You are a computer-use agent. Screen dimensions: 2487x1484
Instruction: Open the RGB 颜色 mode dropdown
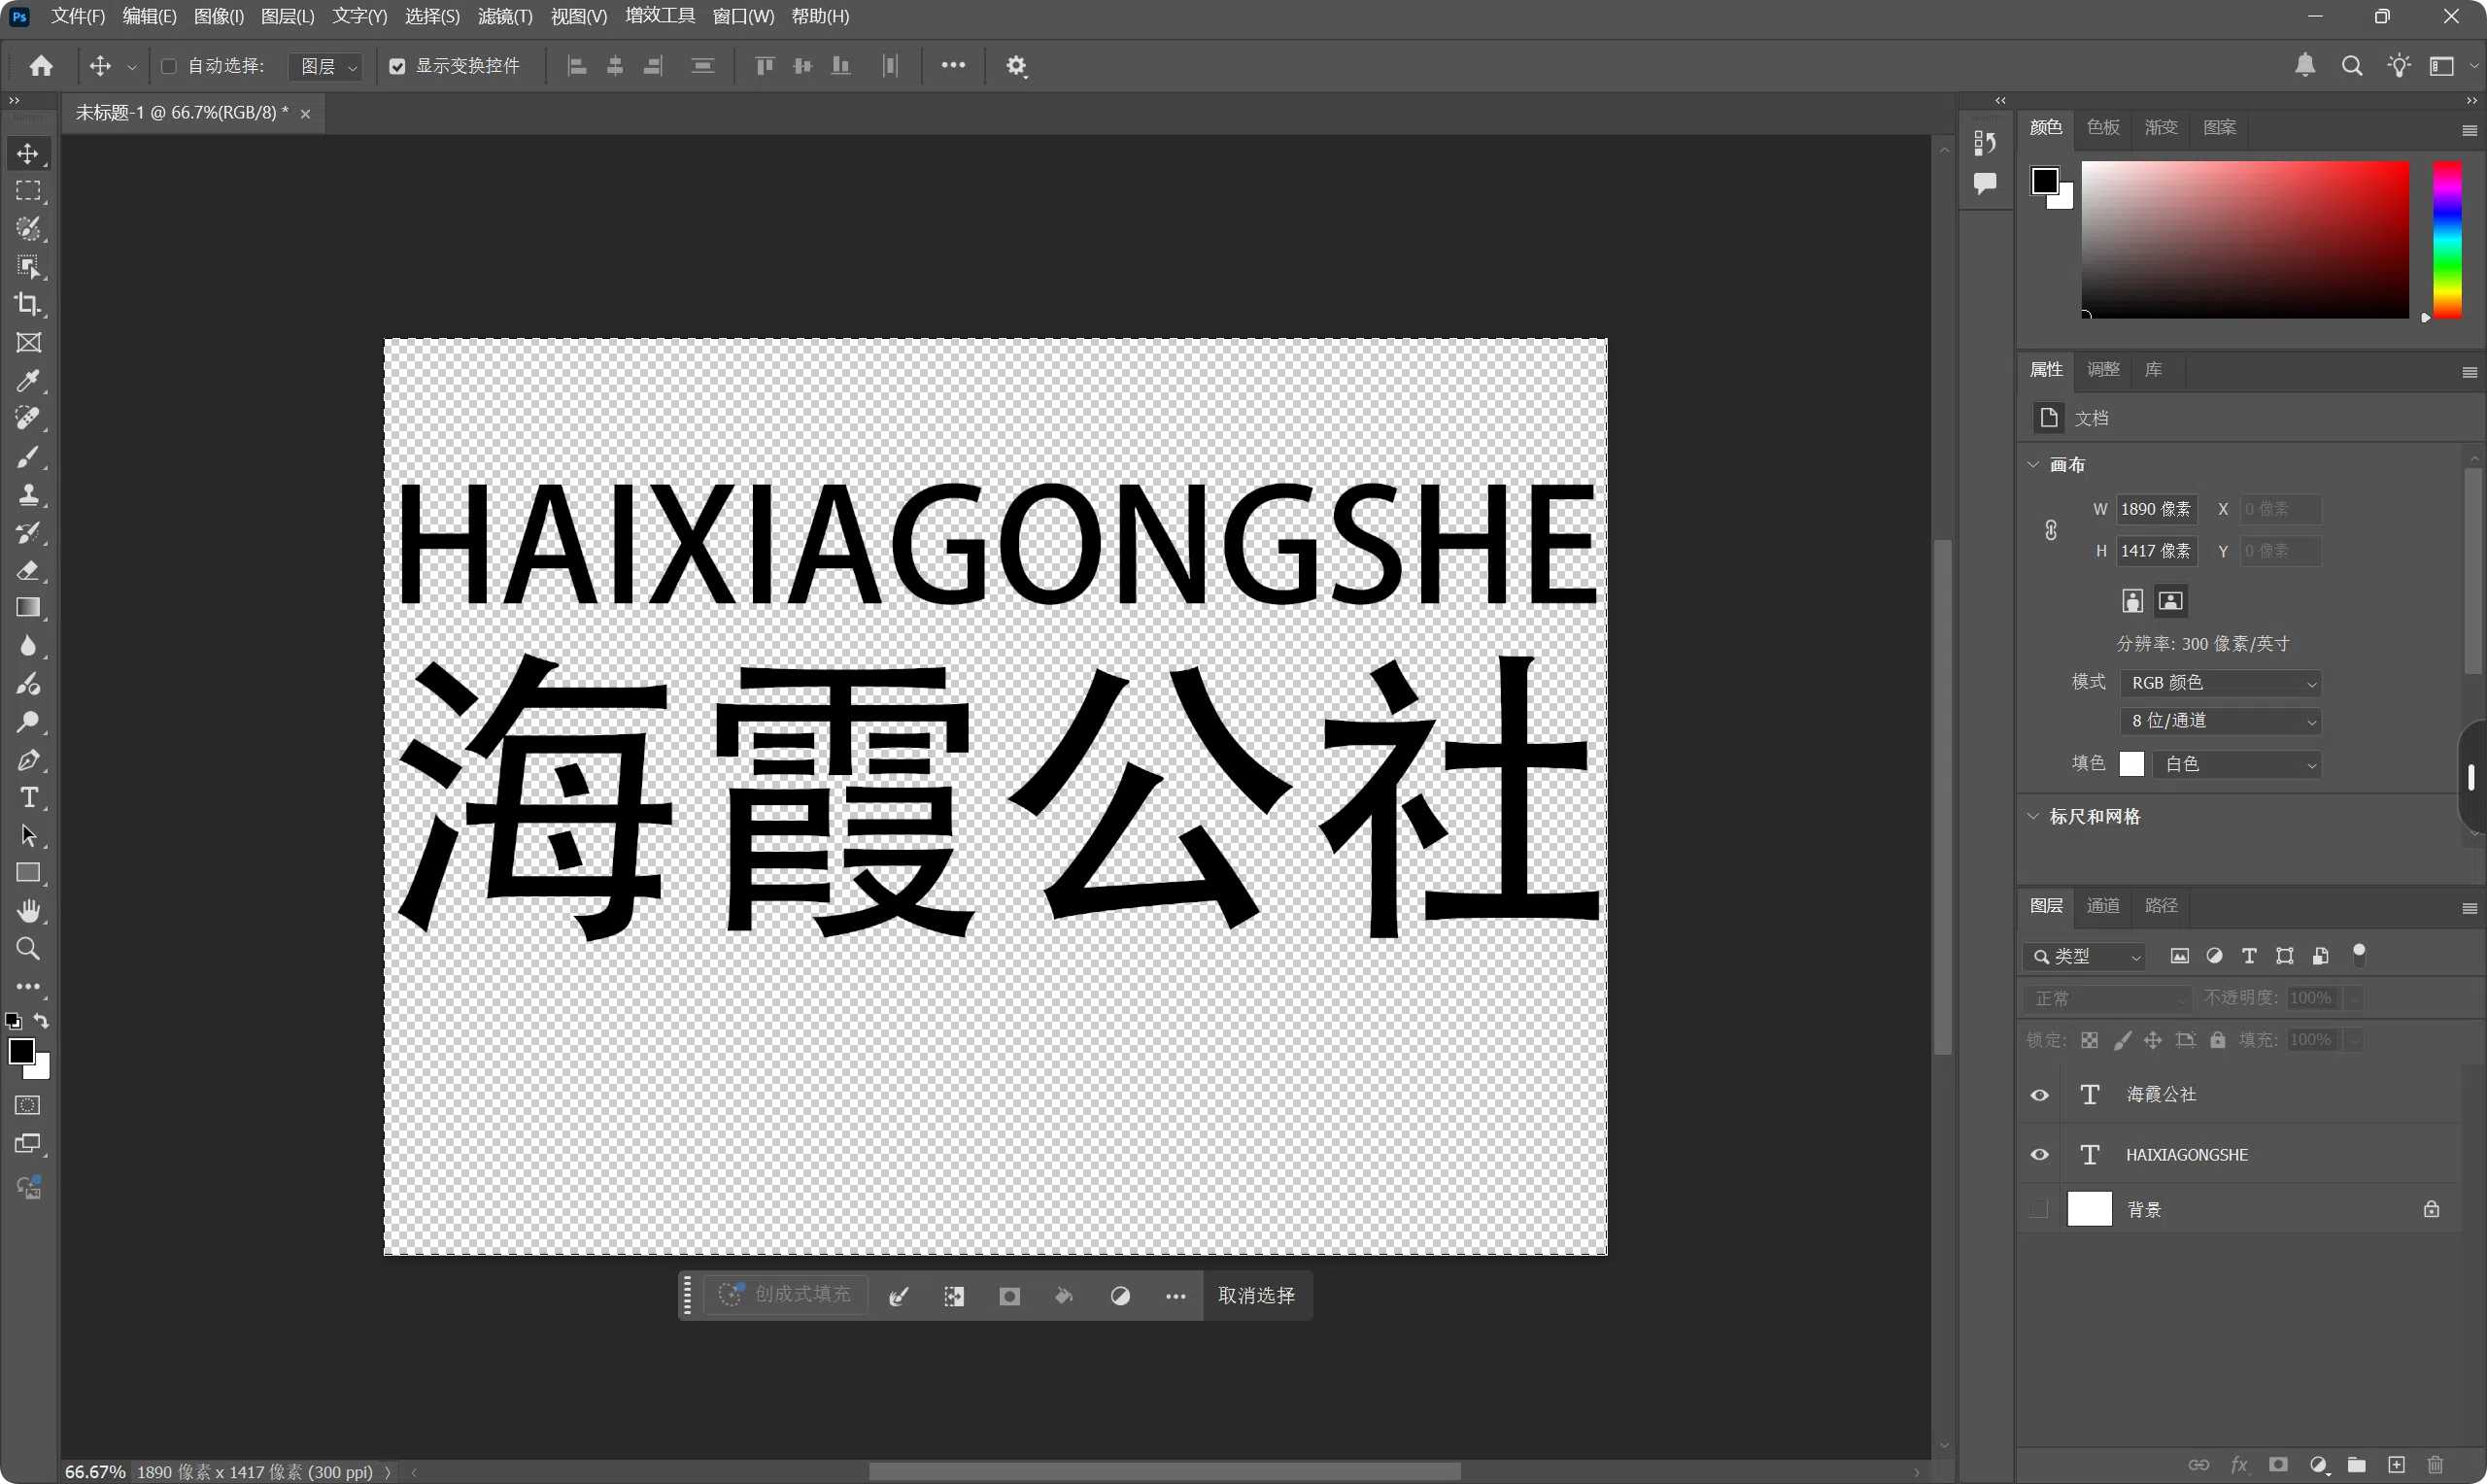(x=2220, y=683)
